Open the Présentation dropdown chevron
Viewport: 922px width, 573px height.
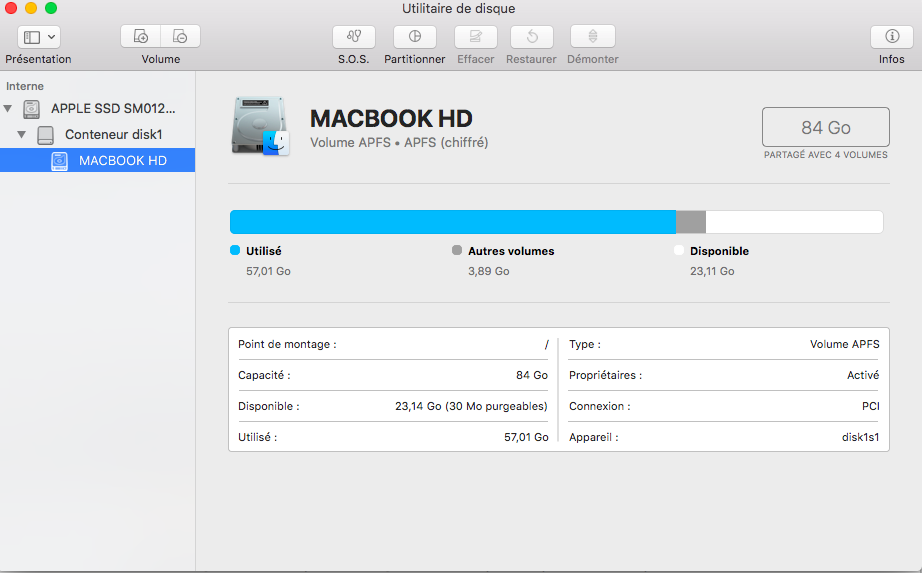[52, 37]
